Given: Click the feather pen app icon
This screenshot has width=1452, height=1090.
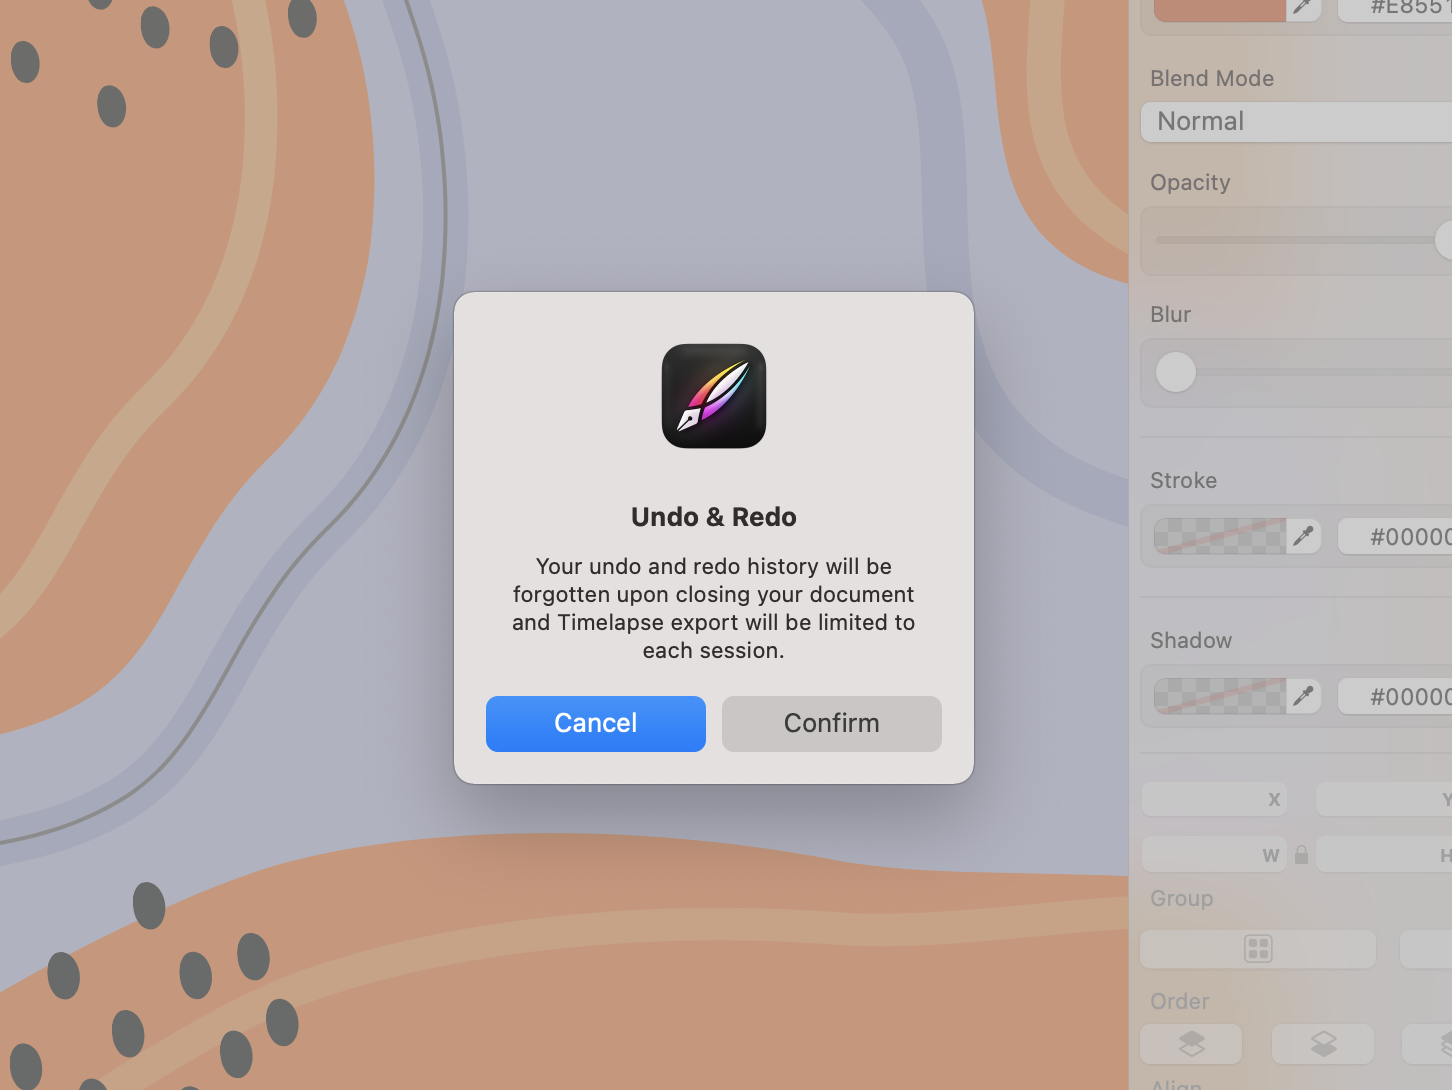Looking at the screenshot, I should point(714,396).
